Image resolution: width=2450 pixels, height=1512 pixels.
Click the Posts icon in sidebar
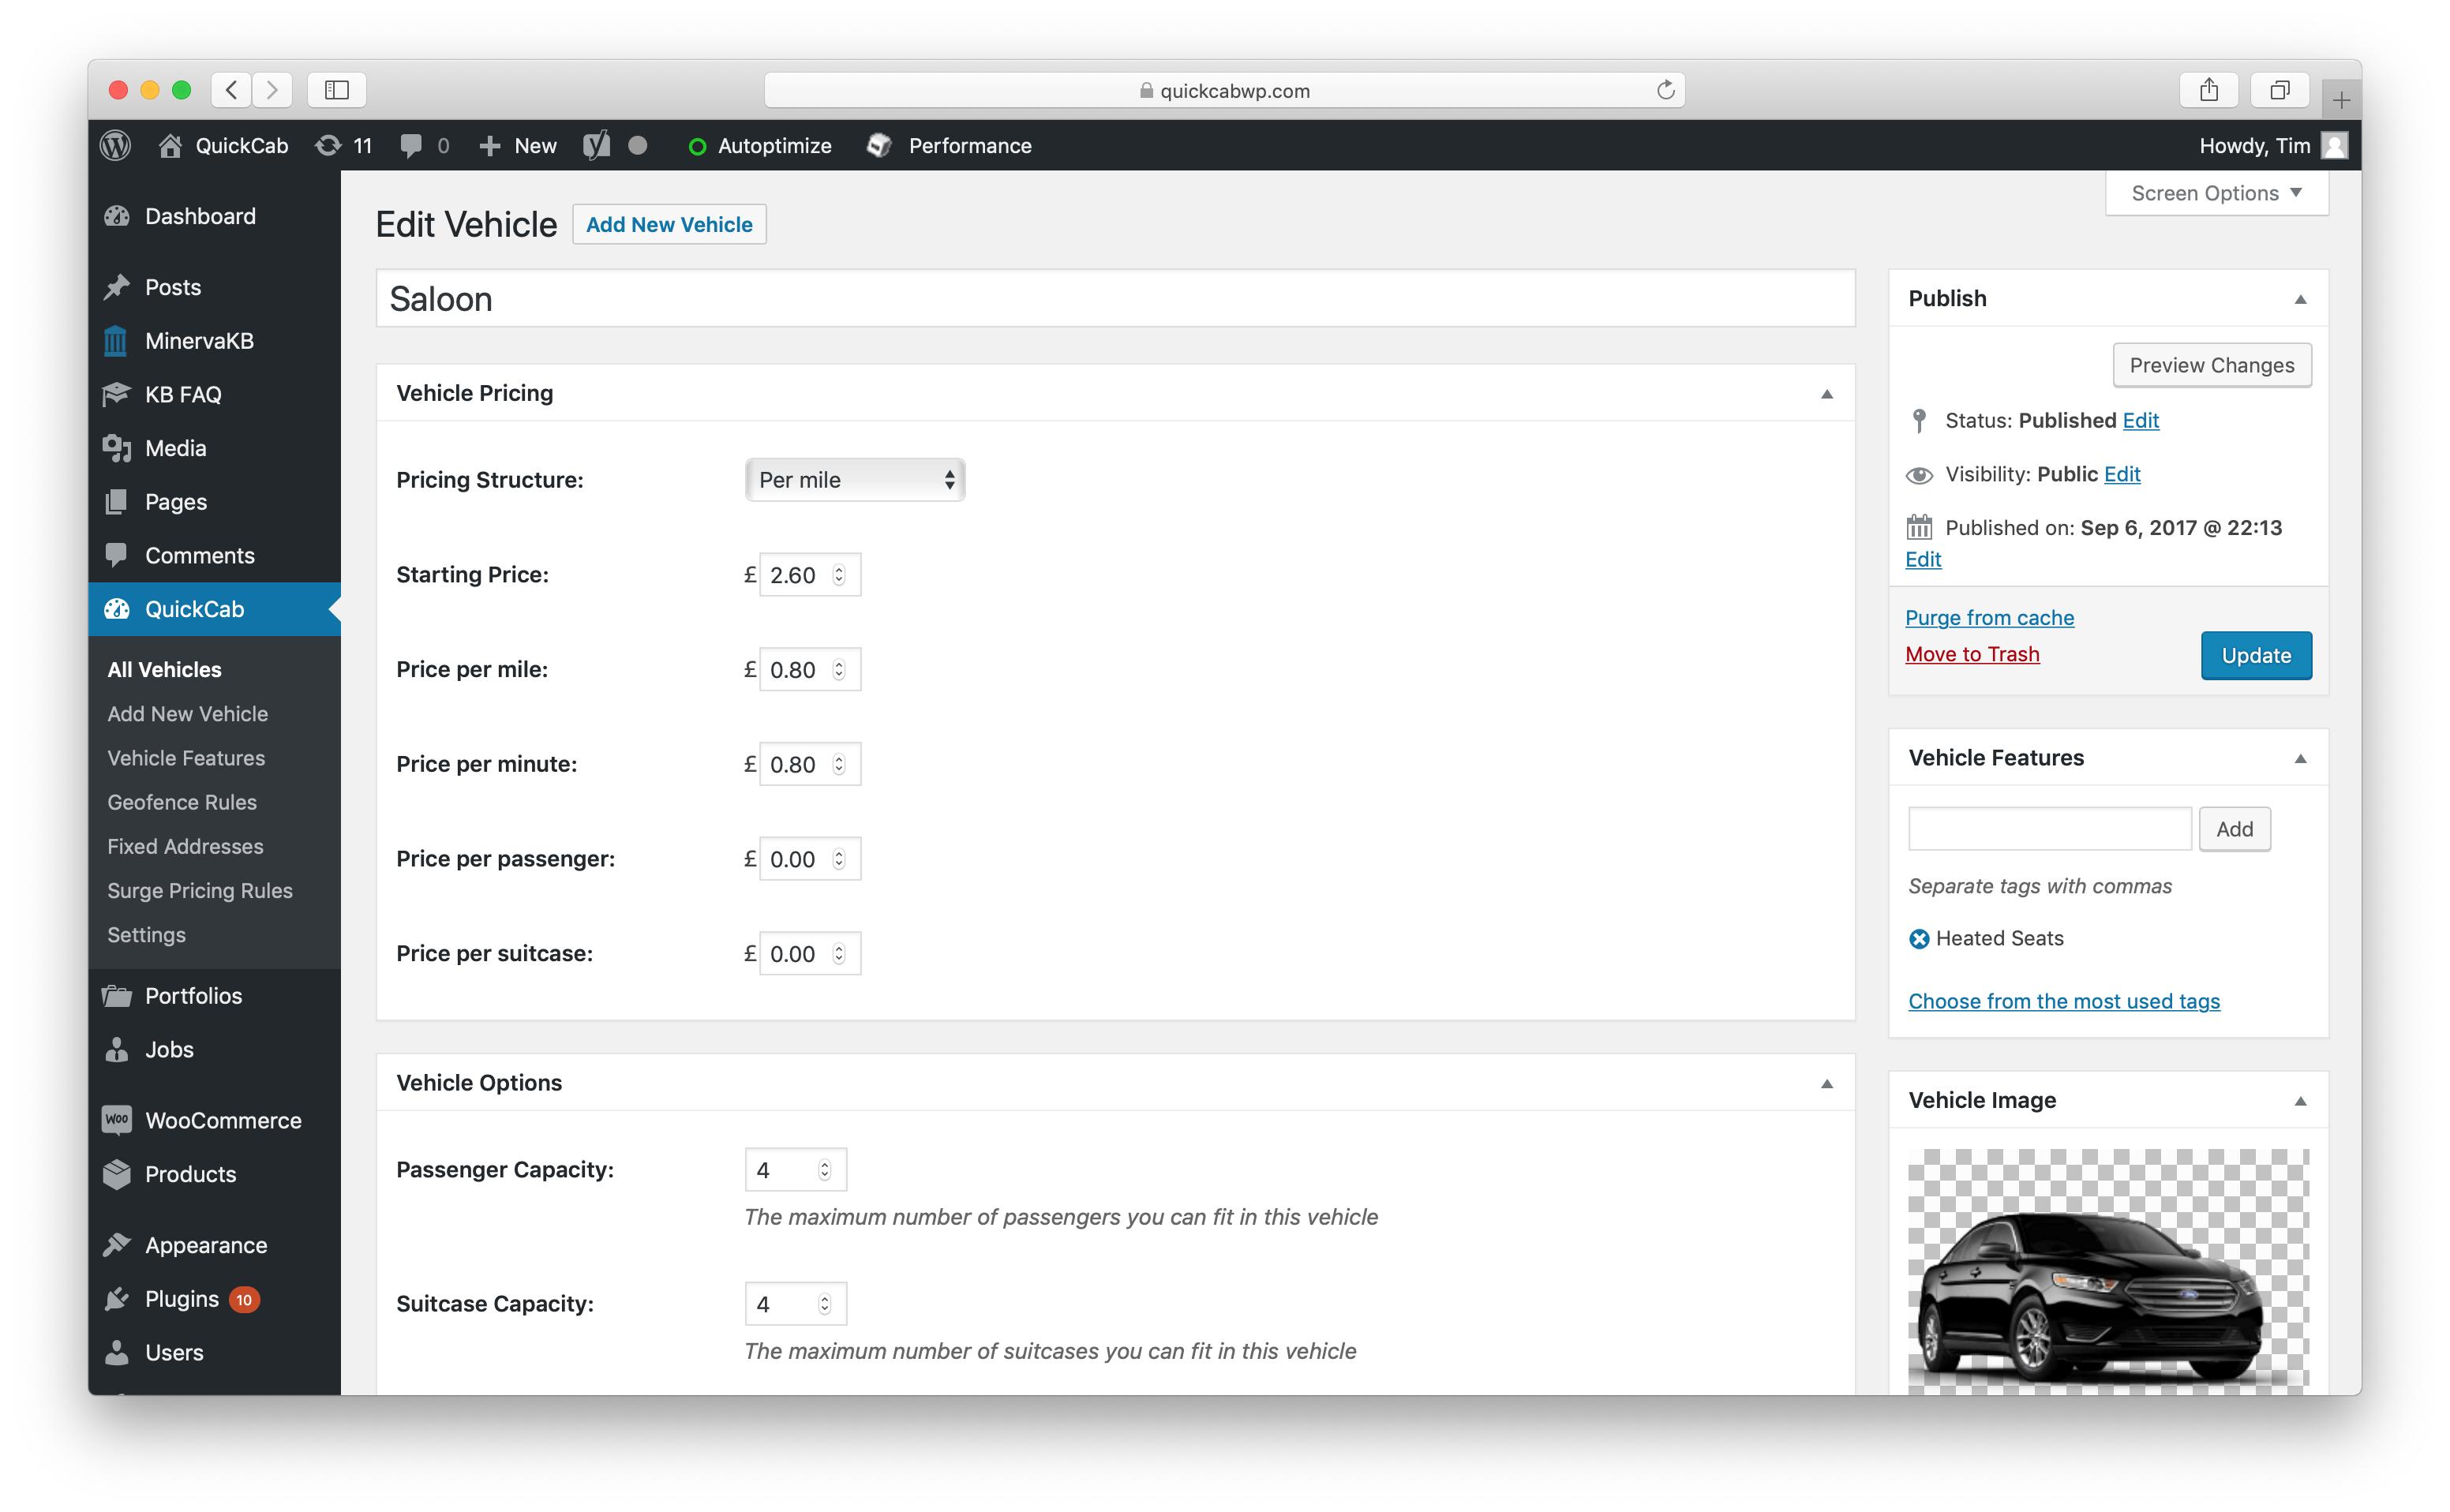[x=119, y=285]
